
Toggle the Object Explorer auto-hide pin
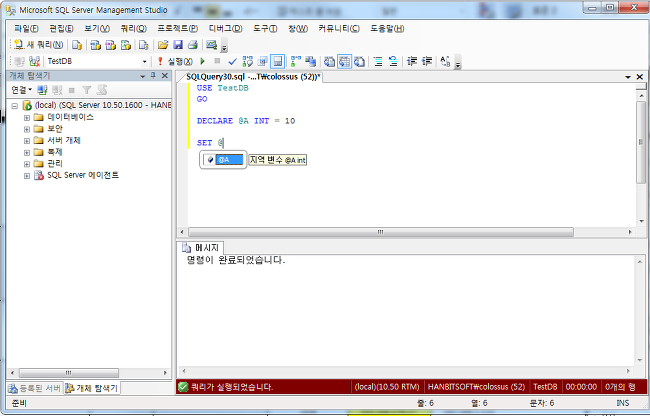click(x=153, y=75)
